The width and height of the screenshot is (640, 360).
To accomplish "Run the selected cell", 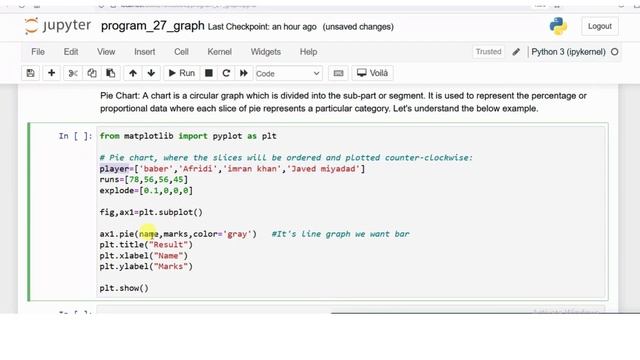I will pyautogui.click(x=182, y=73).
